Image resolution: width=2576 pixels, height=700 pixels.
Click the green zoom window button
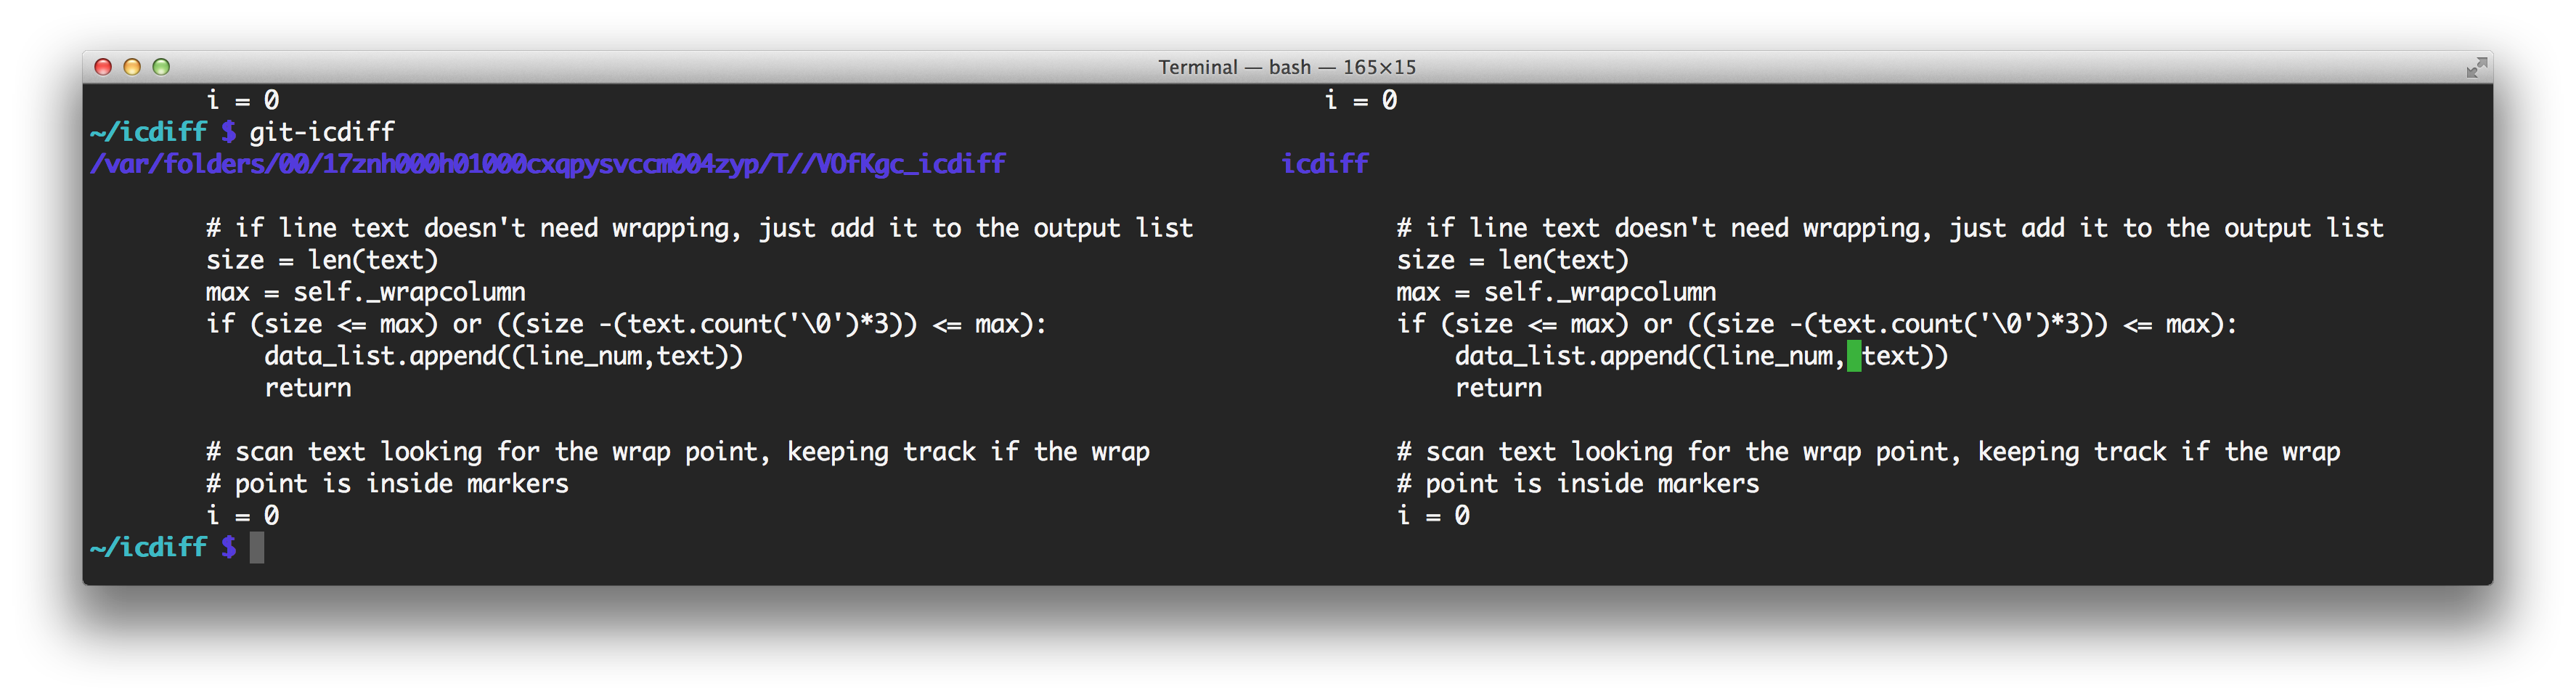[x=161, y=67]
